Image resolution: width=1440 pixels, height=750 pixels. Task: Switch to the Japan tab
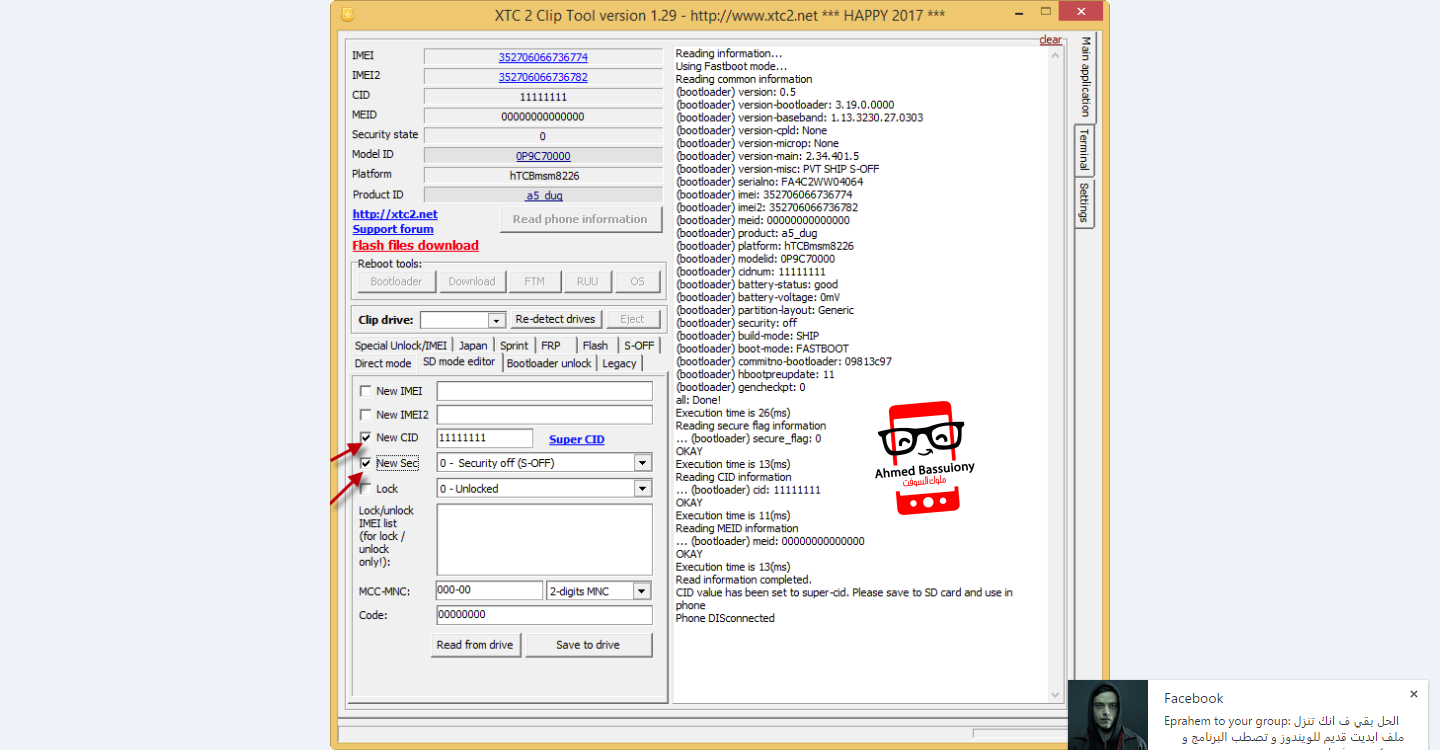pos(473,345)
